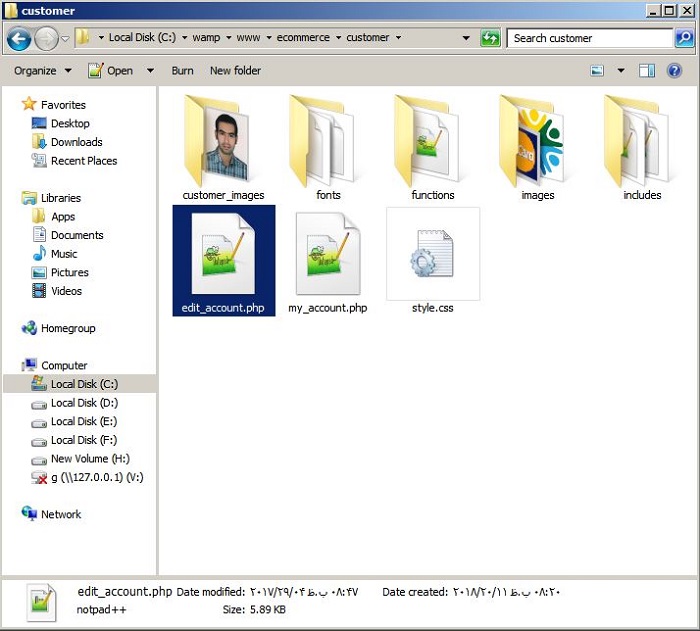This screenshot has width=700, height=631.
Task: Click the Burn toolbar button
Action: coord(182,71)
